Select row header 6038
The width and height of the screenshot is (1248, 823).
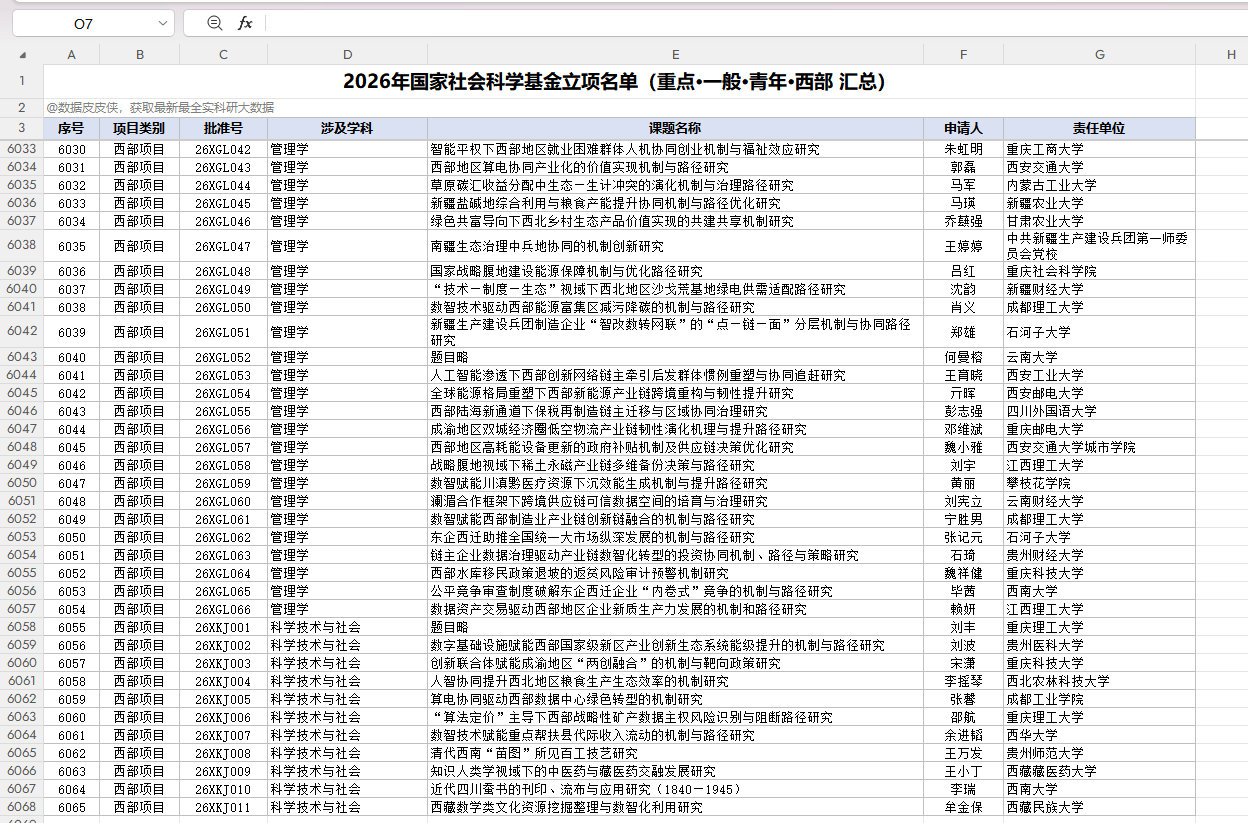(22, 245)
